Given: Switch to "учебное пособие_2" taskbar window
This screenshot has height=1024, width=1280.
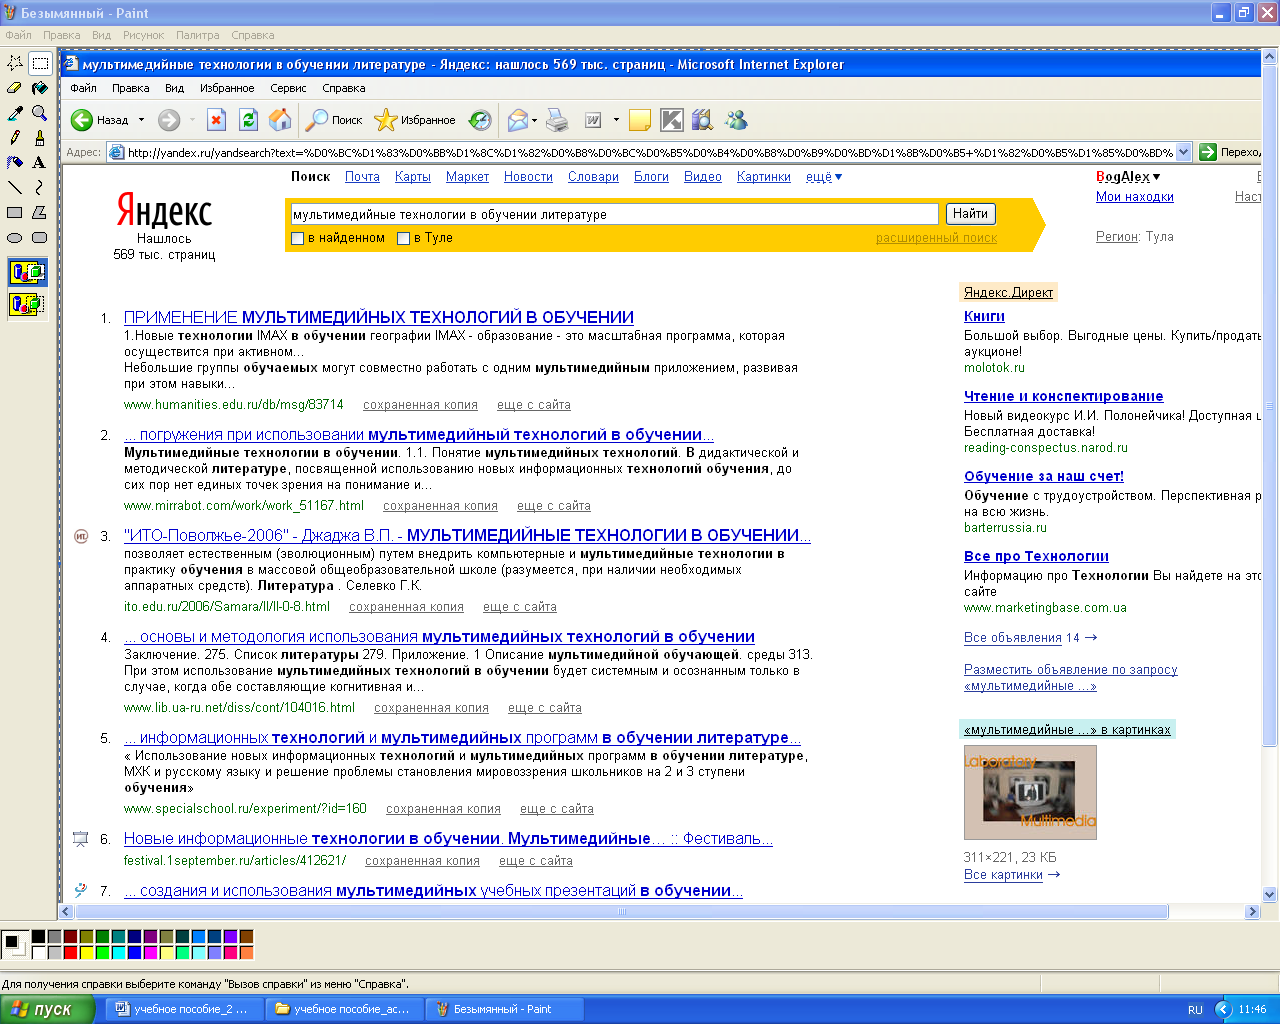Looking at the screenshot, I should pos(182,1009).
